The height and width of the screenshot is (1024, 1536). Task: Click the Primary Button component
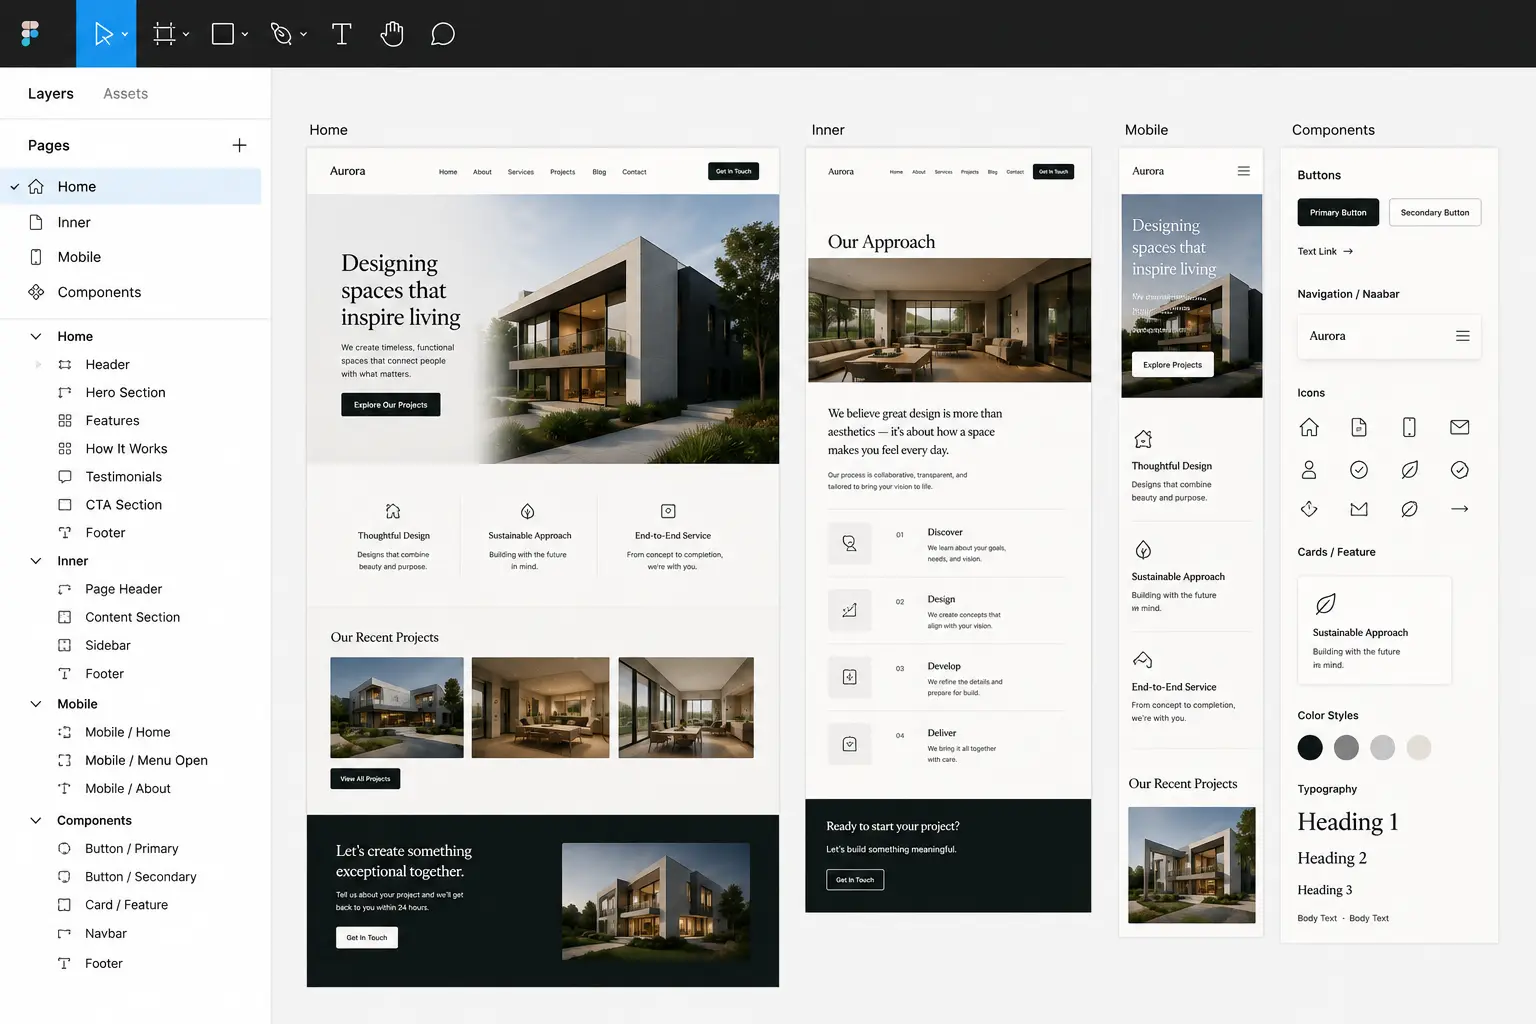pos(1338,212)
